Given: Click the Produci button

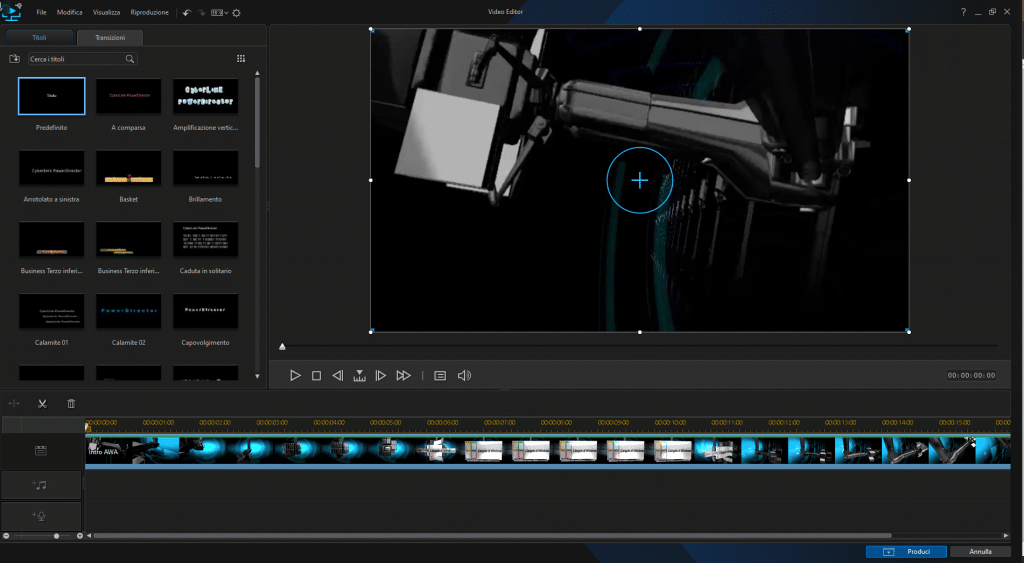Looking at the screenshot, I should coord(906,551).
